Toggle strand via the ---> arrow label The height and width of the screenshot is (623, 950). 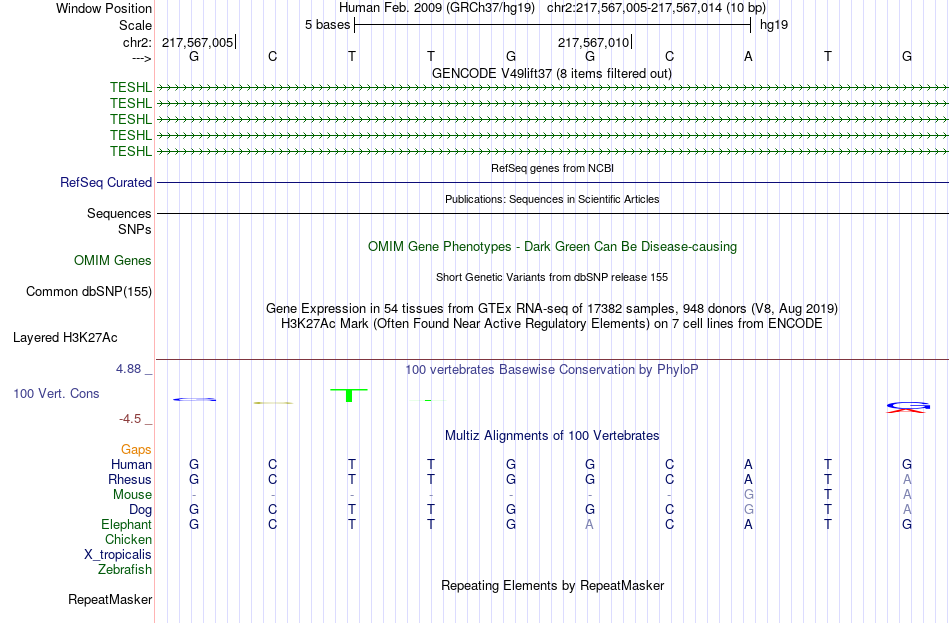tap(142, 58)
